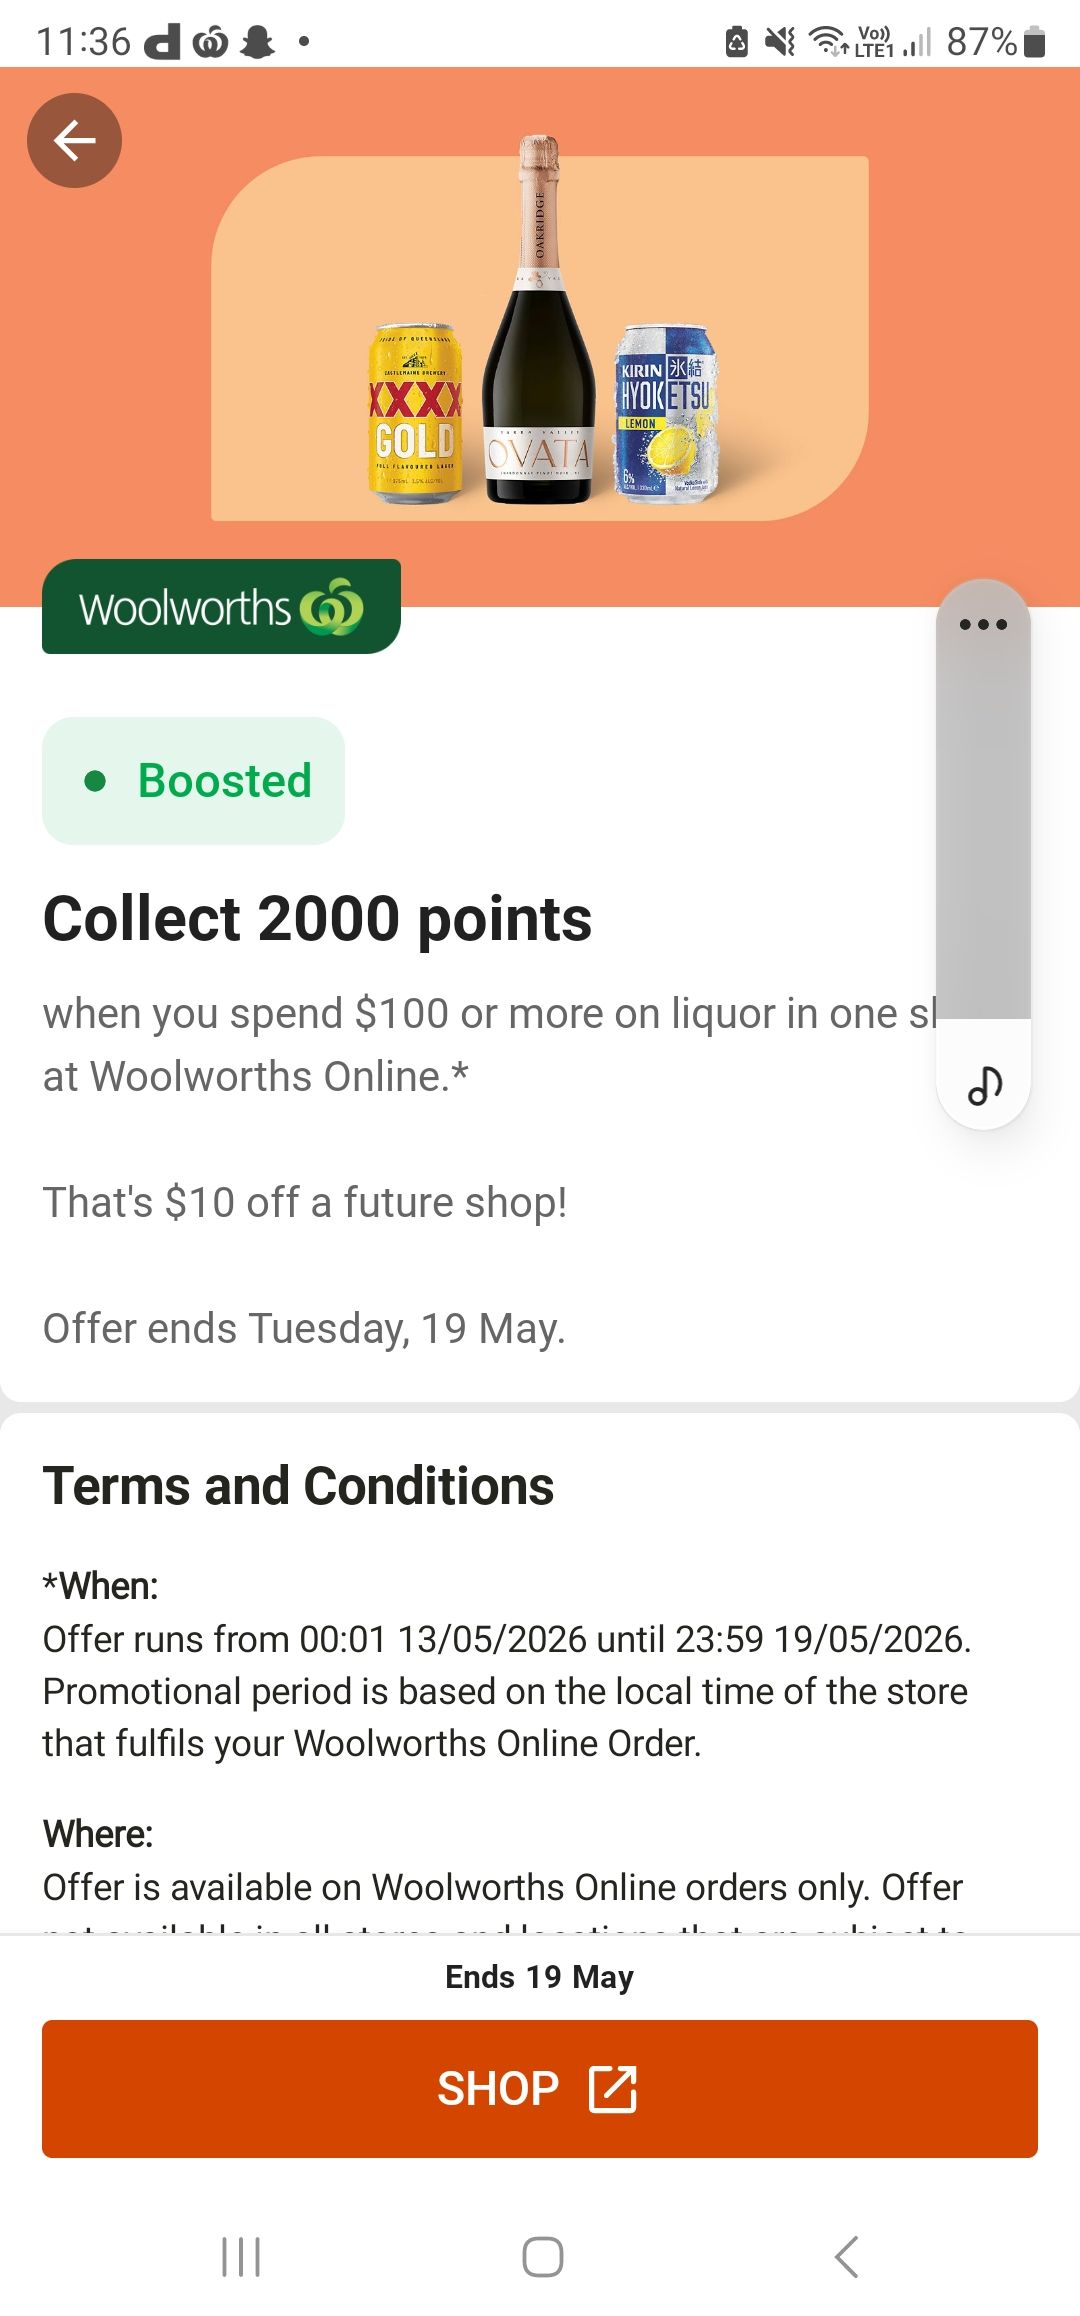Tap the Terms and Conditions heading
The image size is (1080, 2316).
[x=298, y=1485]
